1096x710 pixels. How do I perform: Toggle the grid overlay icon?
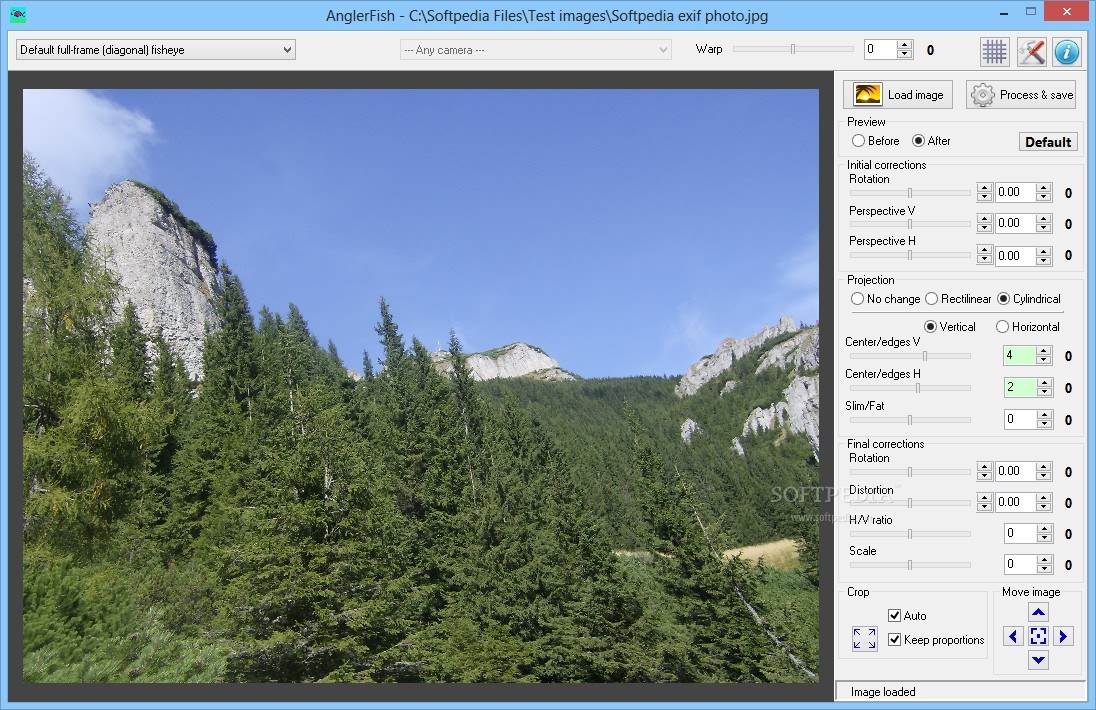[x=994, y=50]
